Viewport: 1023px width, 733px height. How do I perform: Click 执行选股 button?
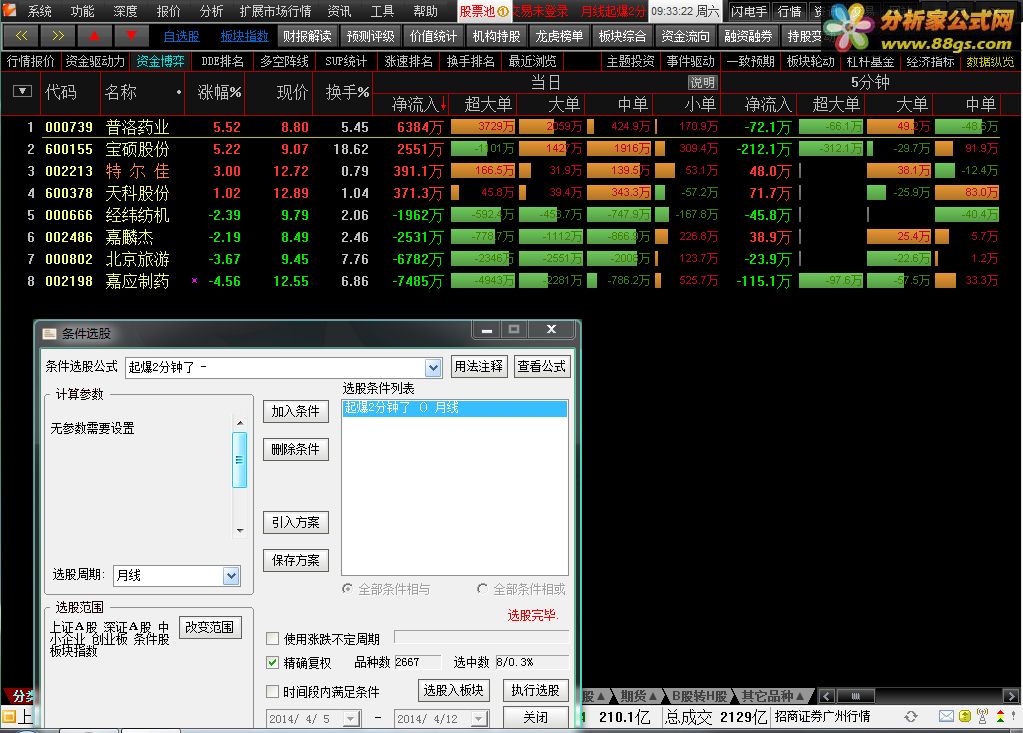point(535,690)
